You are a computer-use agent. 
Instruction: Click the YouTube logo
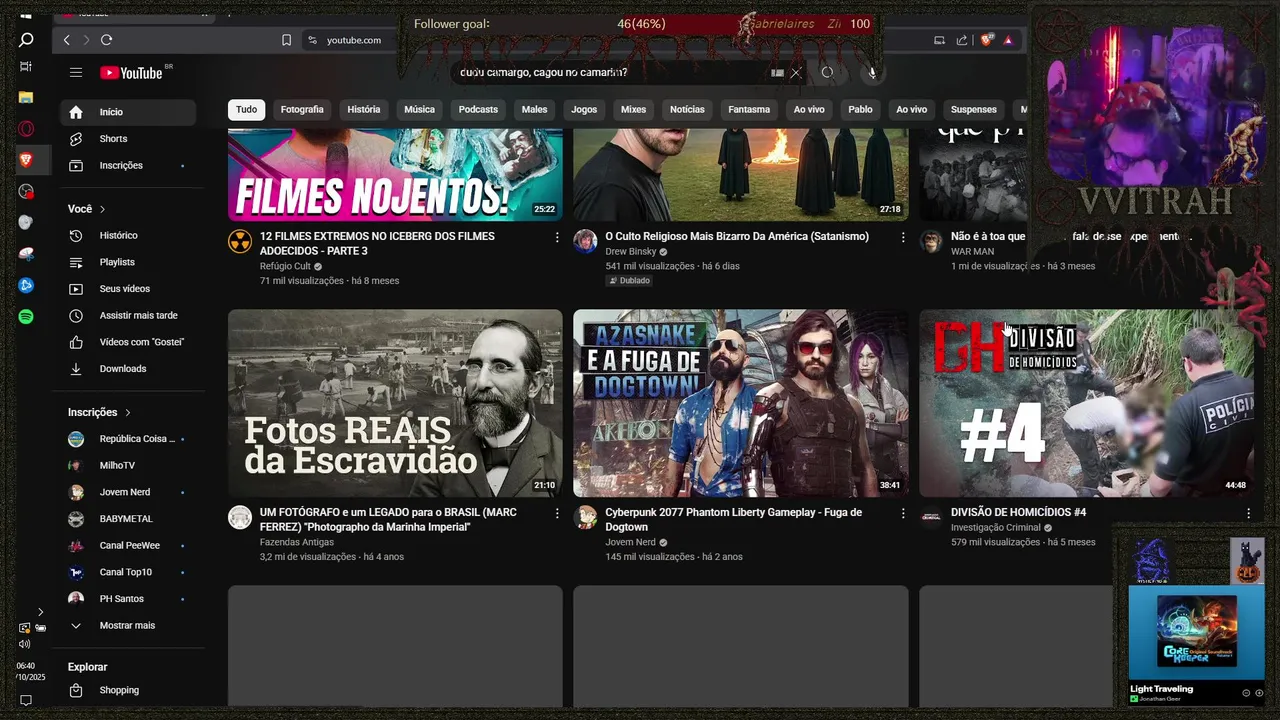tap(131, 72)
